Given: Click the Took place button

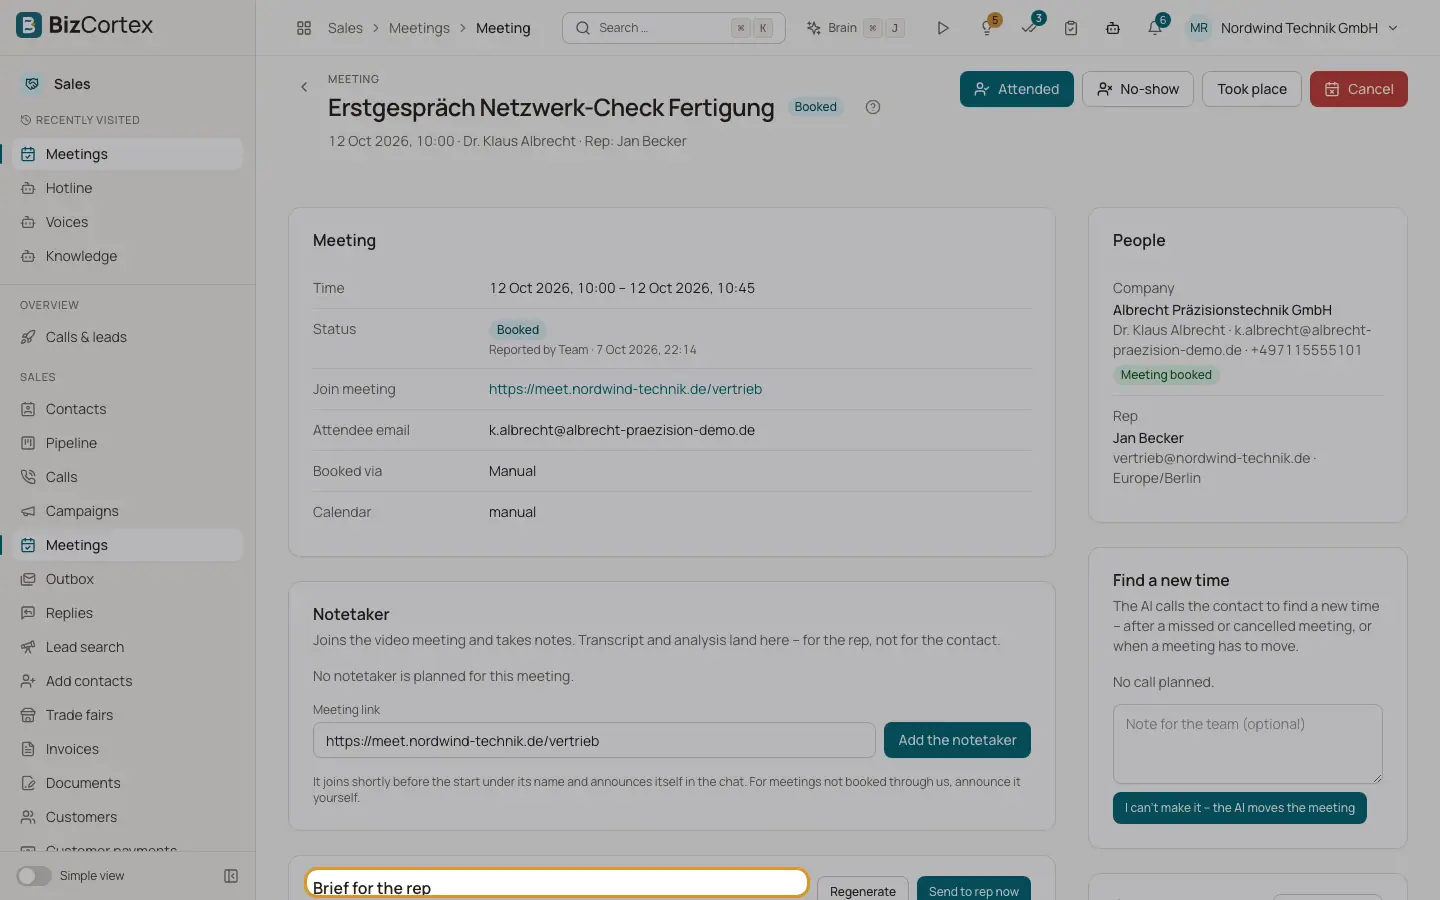Looking at the screenshot, I should pos(1252,89).
